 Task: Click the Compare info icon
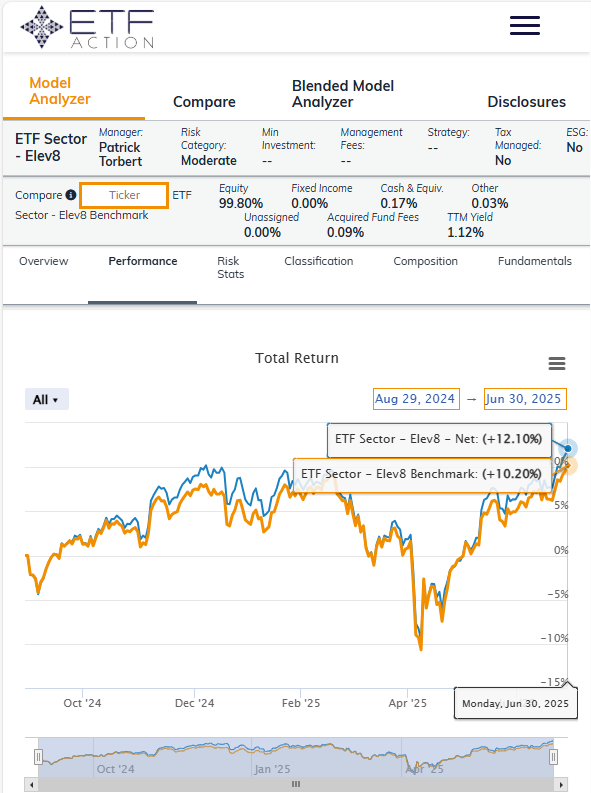click(71, 195)
